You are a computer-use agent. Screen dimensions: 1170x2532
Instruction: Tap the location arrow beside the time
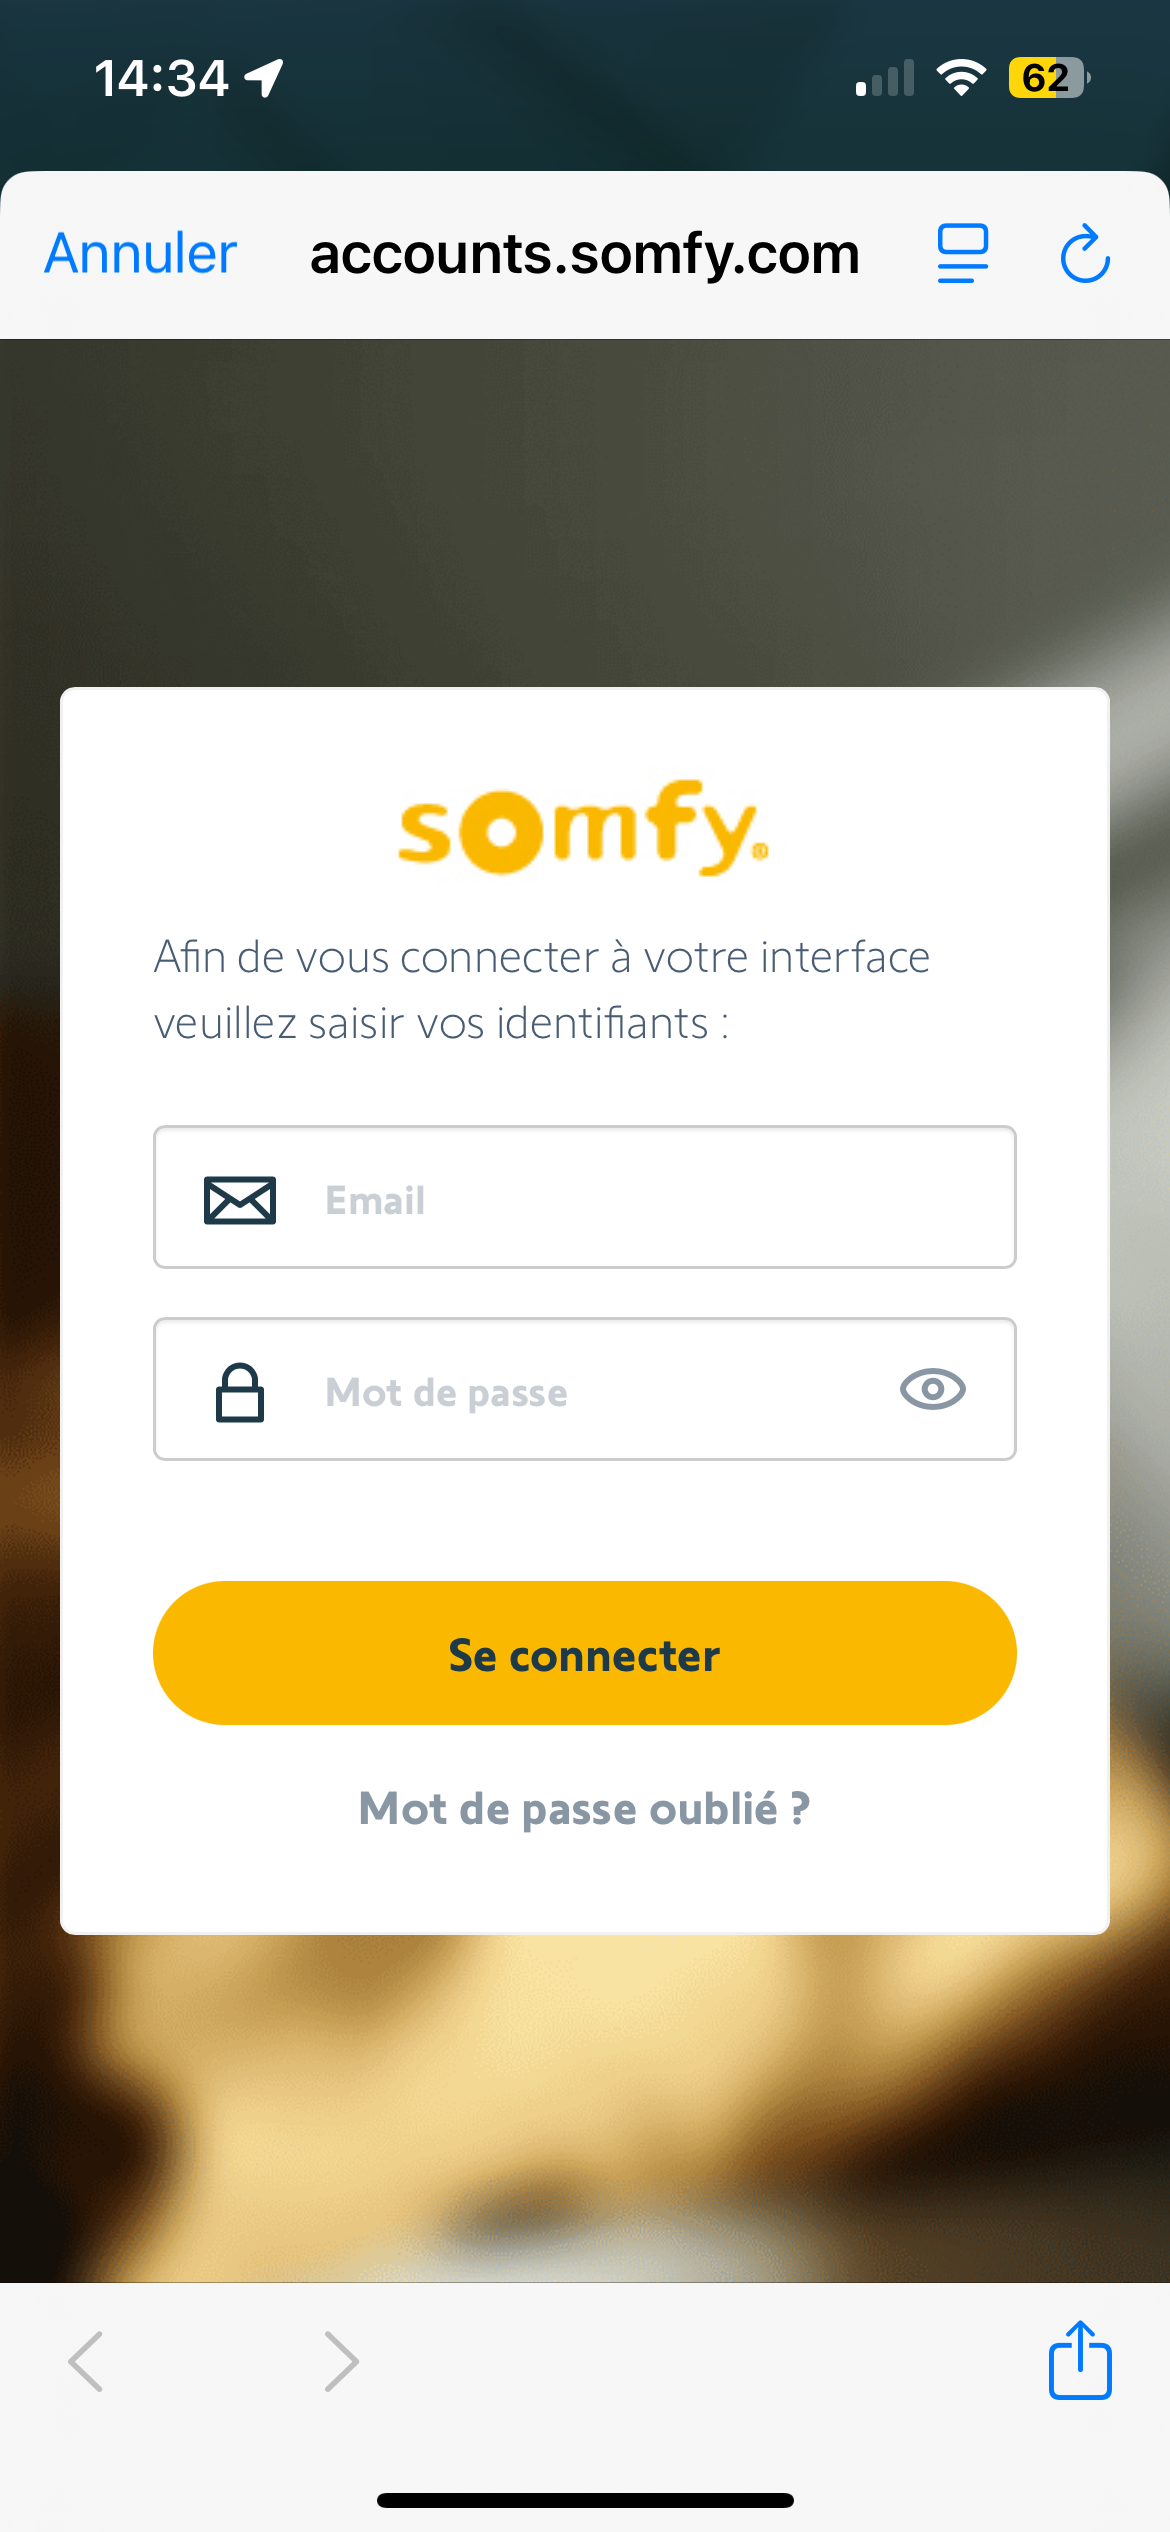tap(265, 78)
